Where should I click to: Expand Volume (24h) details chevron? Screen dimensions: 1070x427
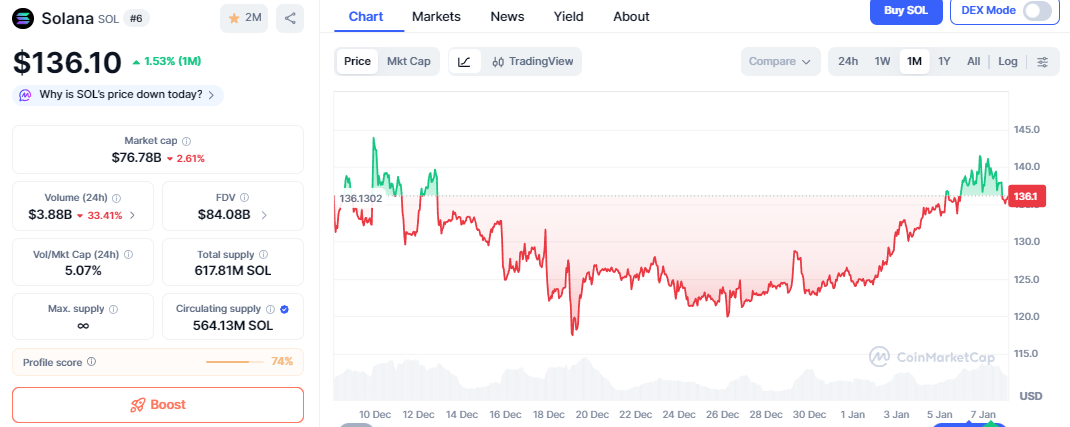click(133, 215)
